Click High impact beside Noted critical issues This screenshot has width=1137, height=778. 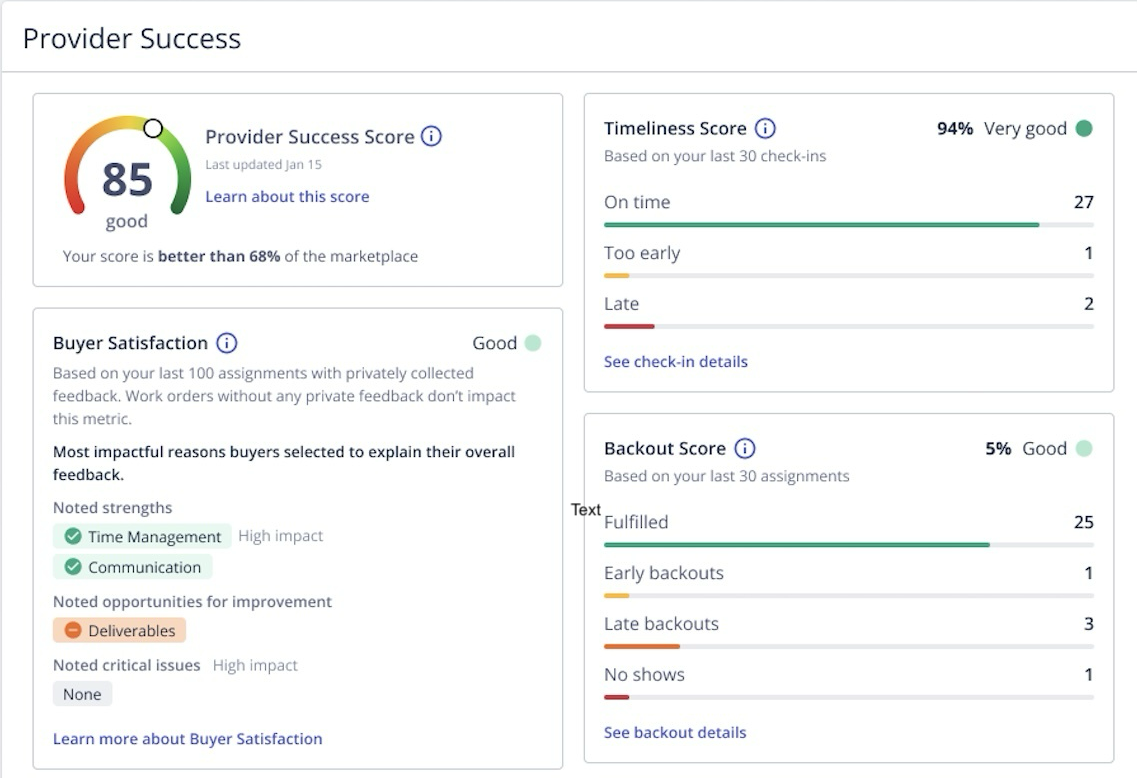[255, 666]
